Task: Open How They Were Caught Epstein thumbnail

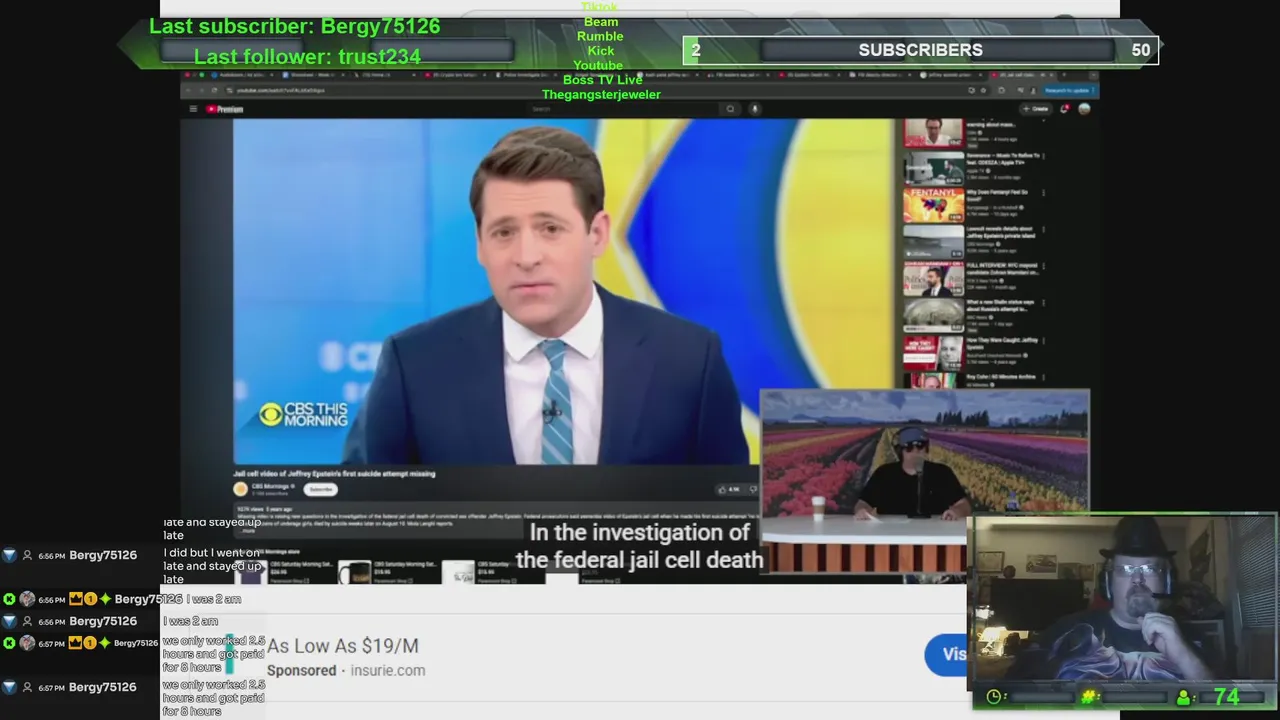Action: pyautogui.click(x=934, y=352)
